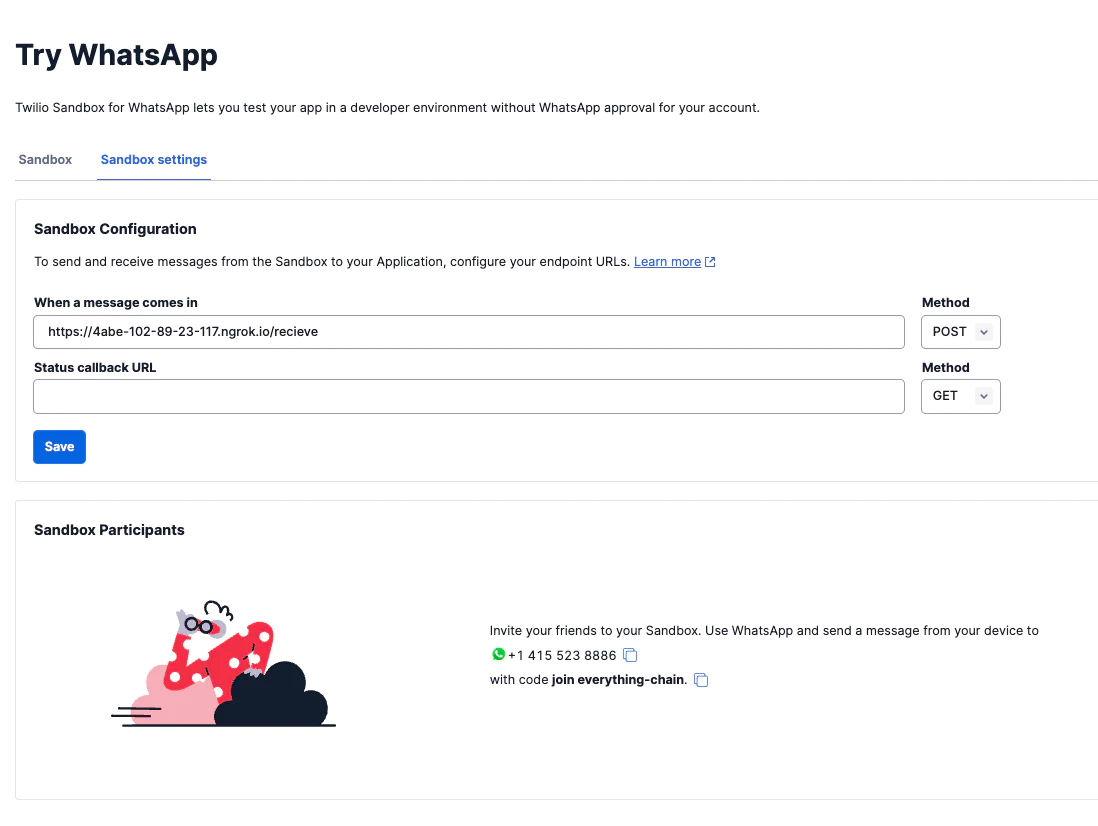The height and width of the screenshot is (826, 1098).
Task: Switch to the Sandbox tab
Action: point(45,160)
